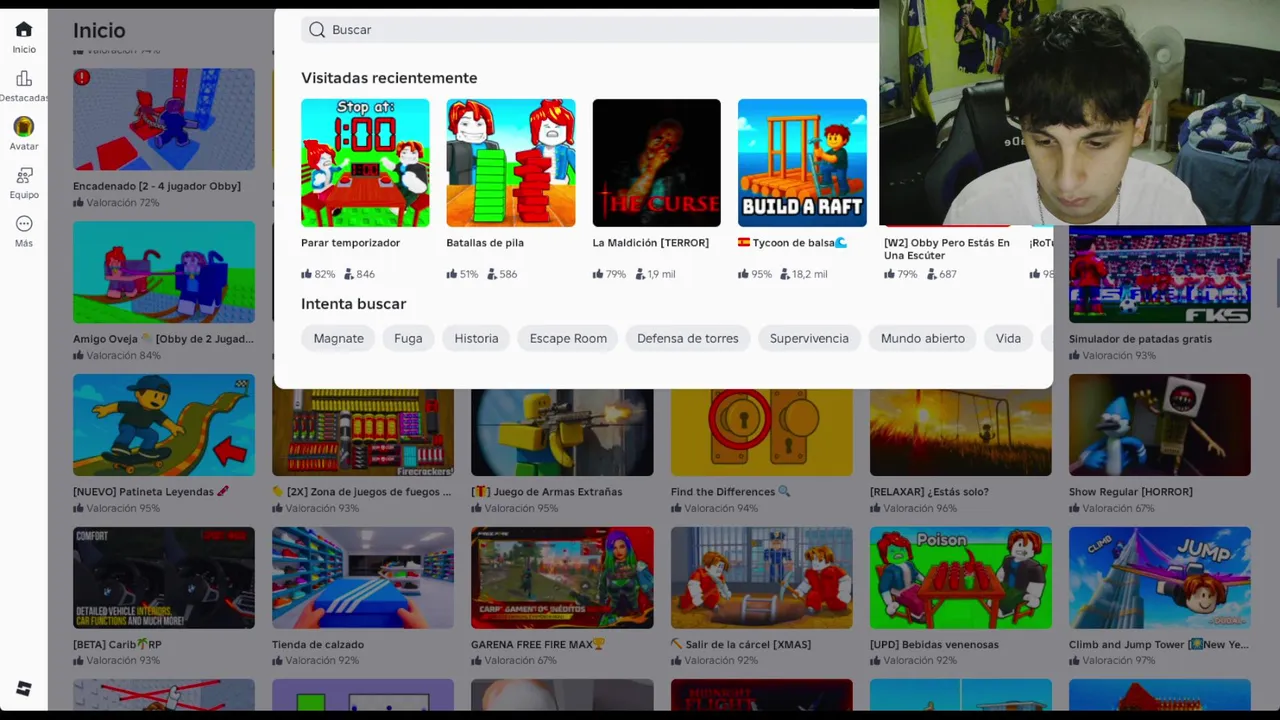Viewport: 1280px width, 720px height.
Task: Click the Roblox logo icon at bottom-left
Action: (24, 689)
